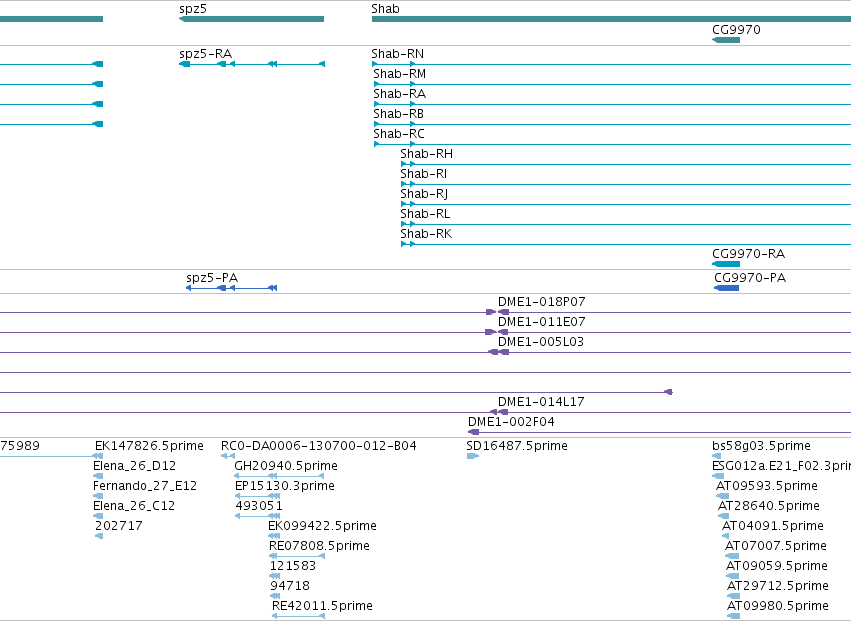Image resolution: width=851 pixels, height=621 pixels.
Task: Select the DME1-005L03 feature
Action: click(541, 342)
